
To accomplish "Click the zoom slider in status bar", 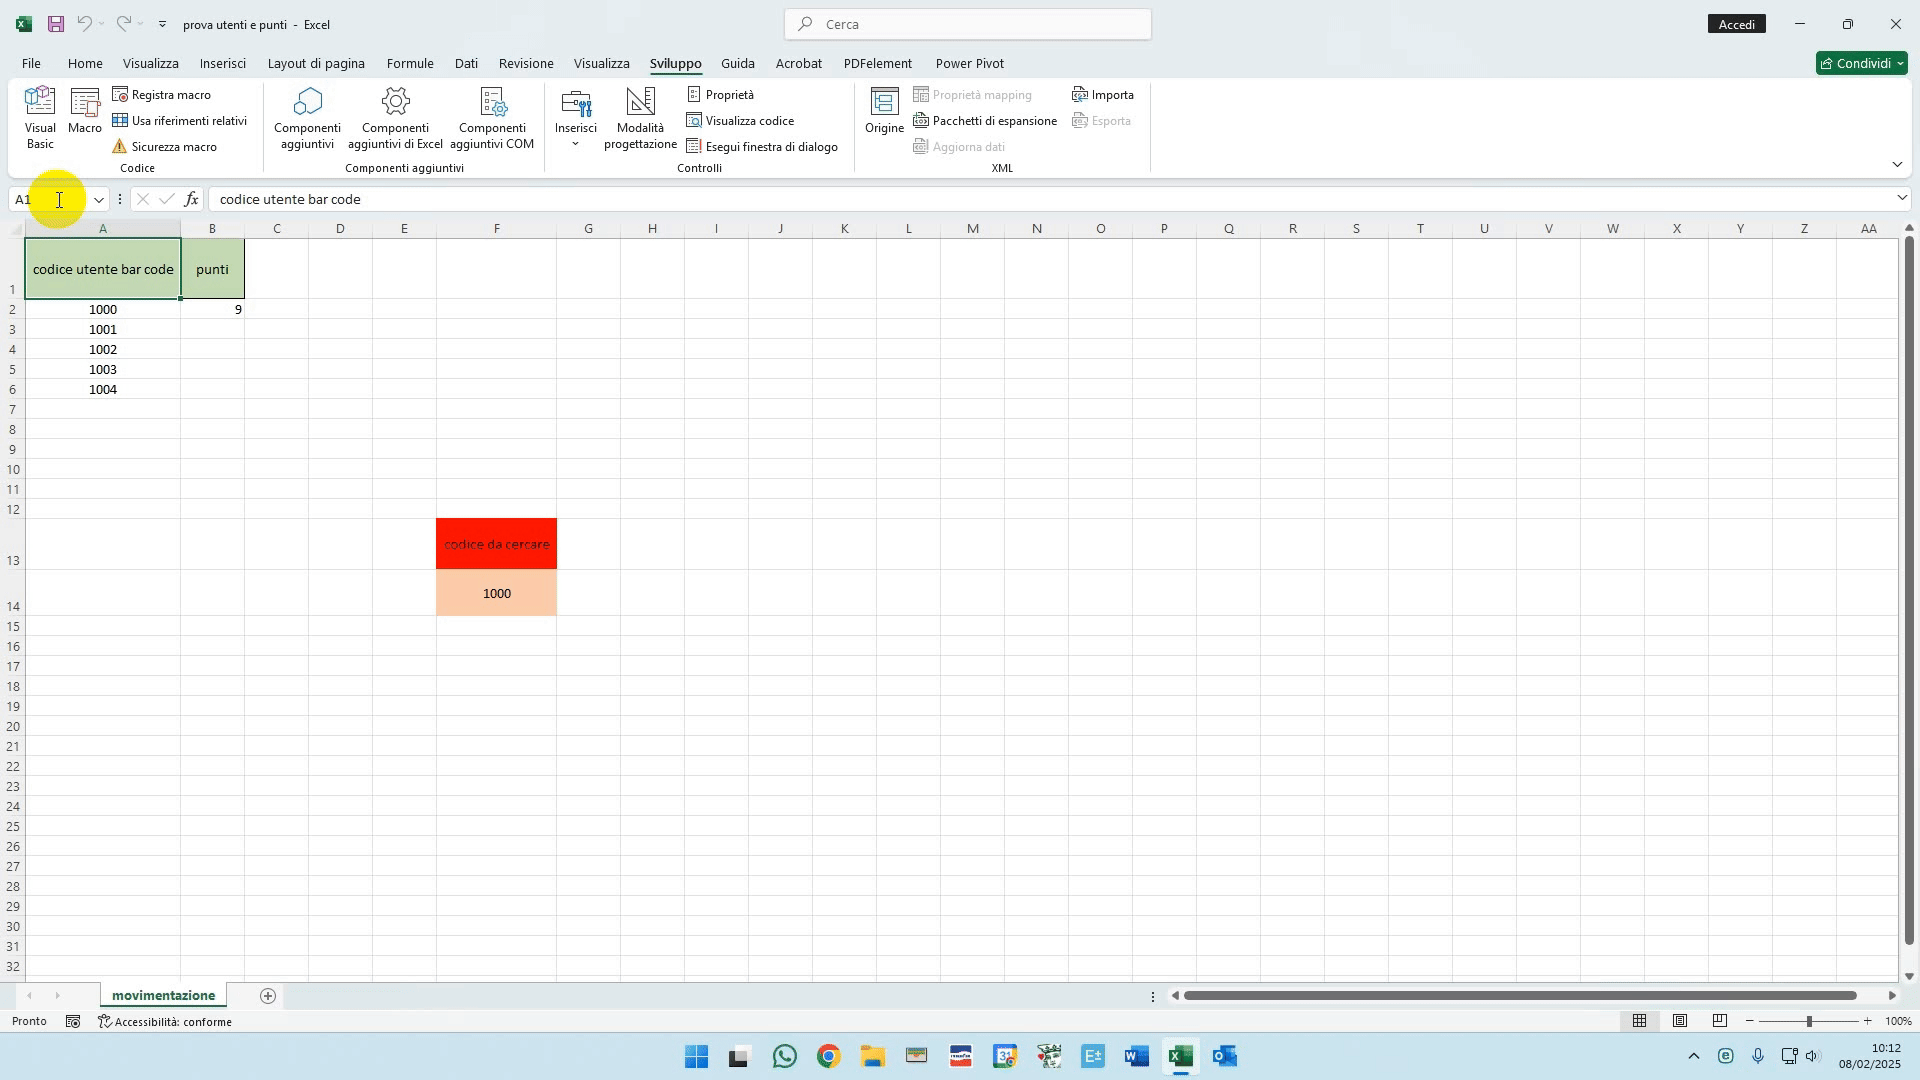I will pos(1808,1021).
